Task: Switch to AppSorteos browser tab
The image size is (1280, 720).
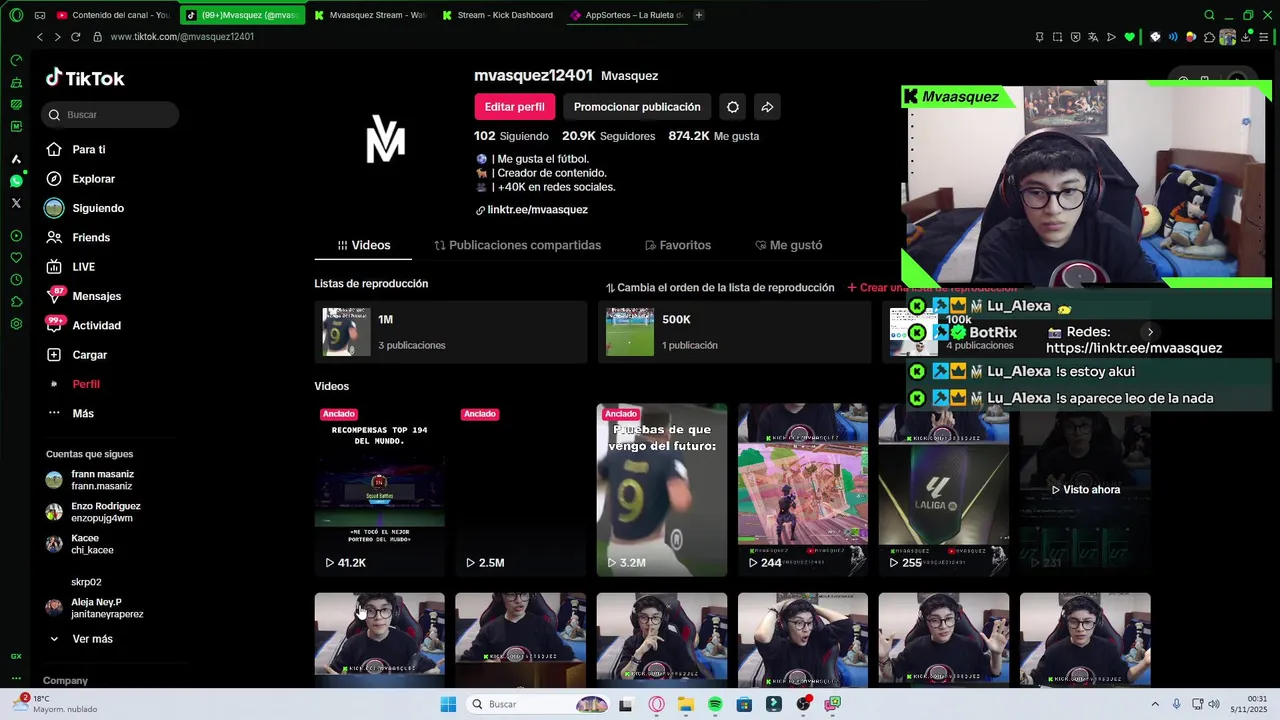Action: coord(625,15)
